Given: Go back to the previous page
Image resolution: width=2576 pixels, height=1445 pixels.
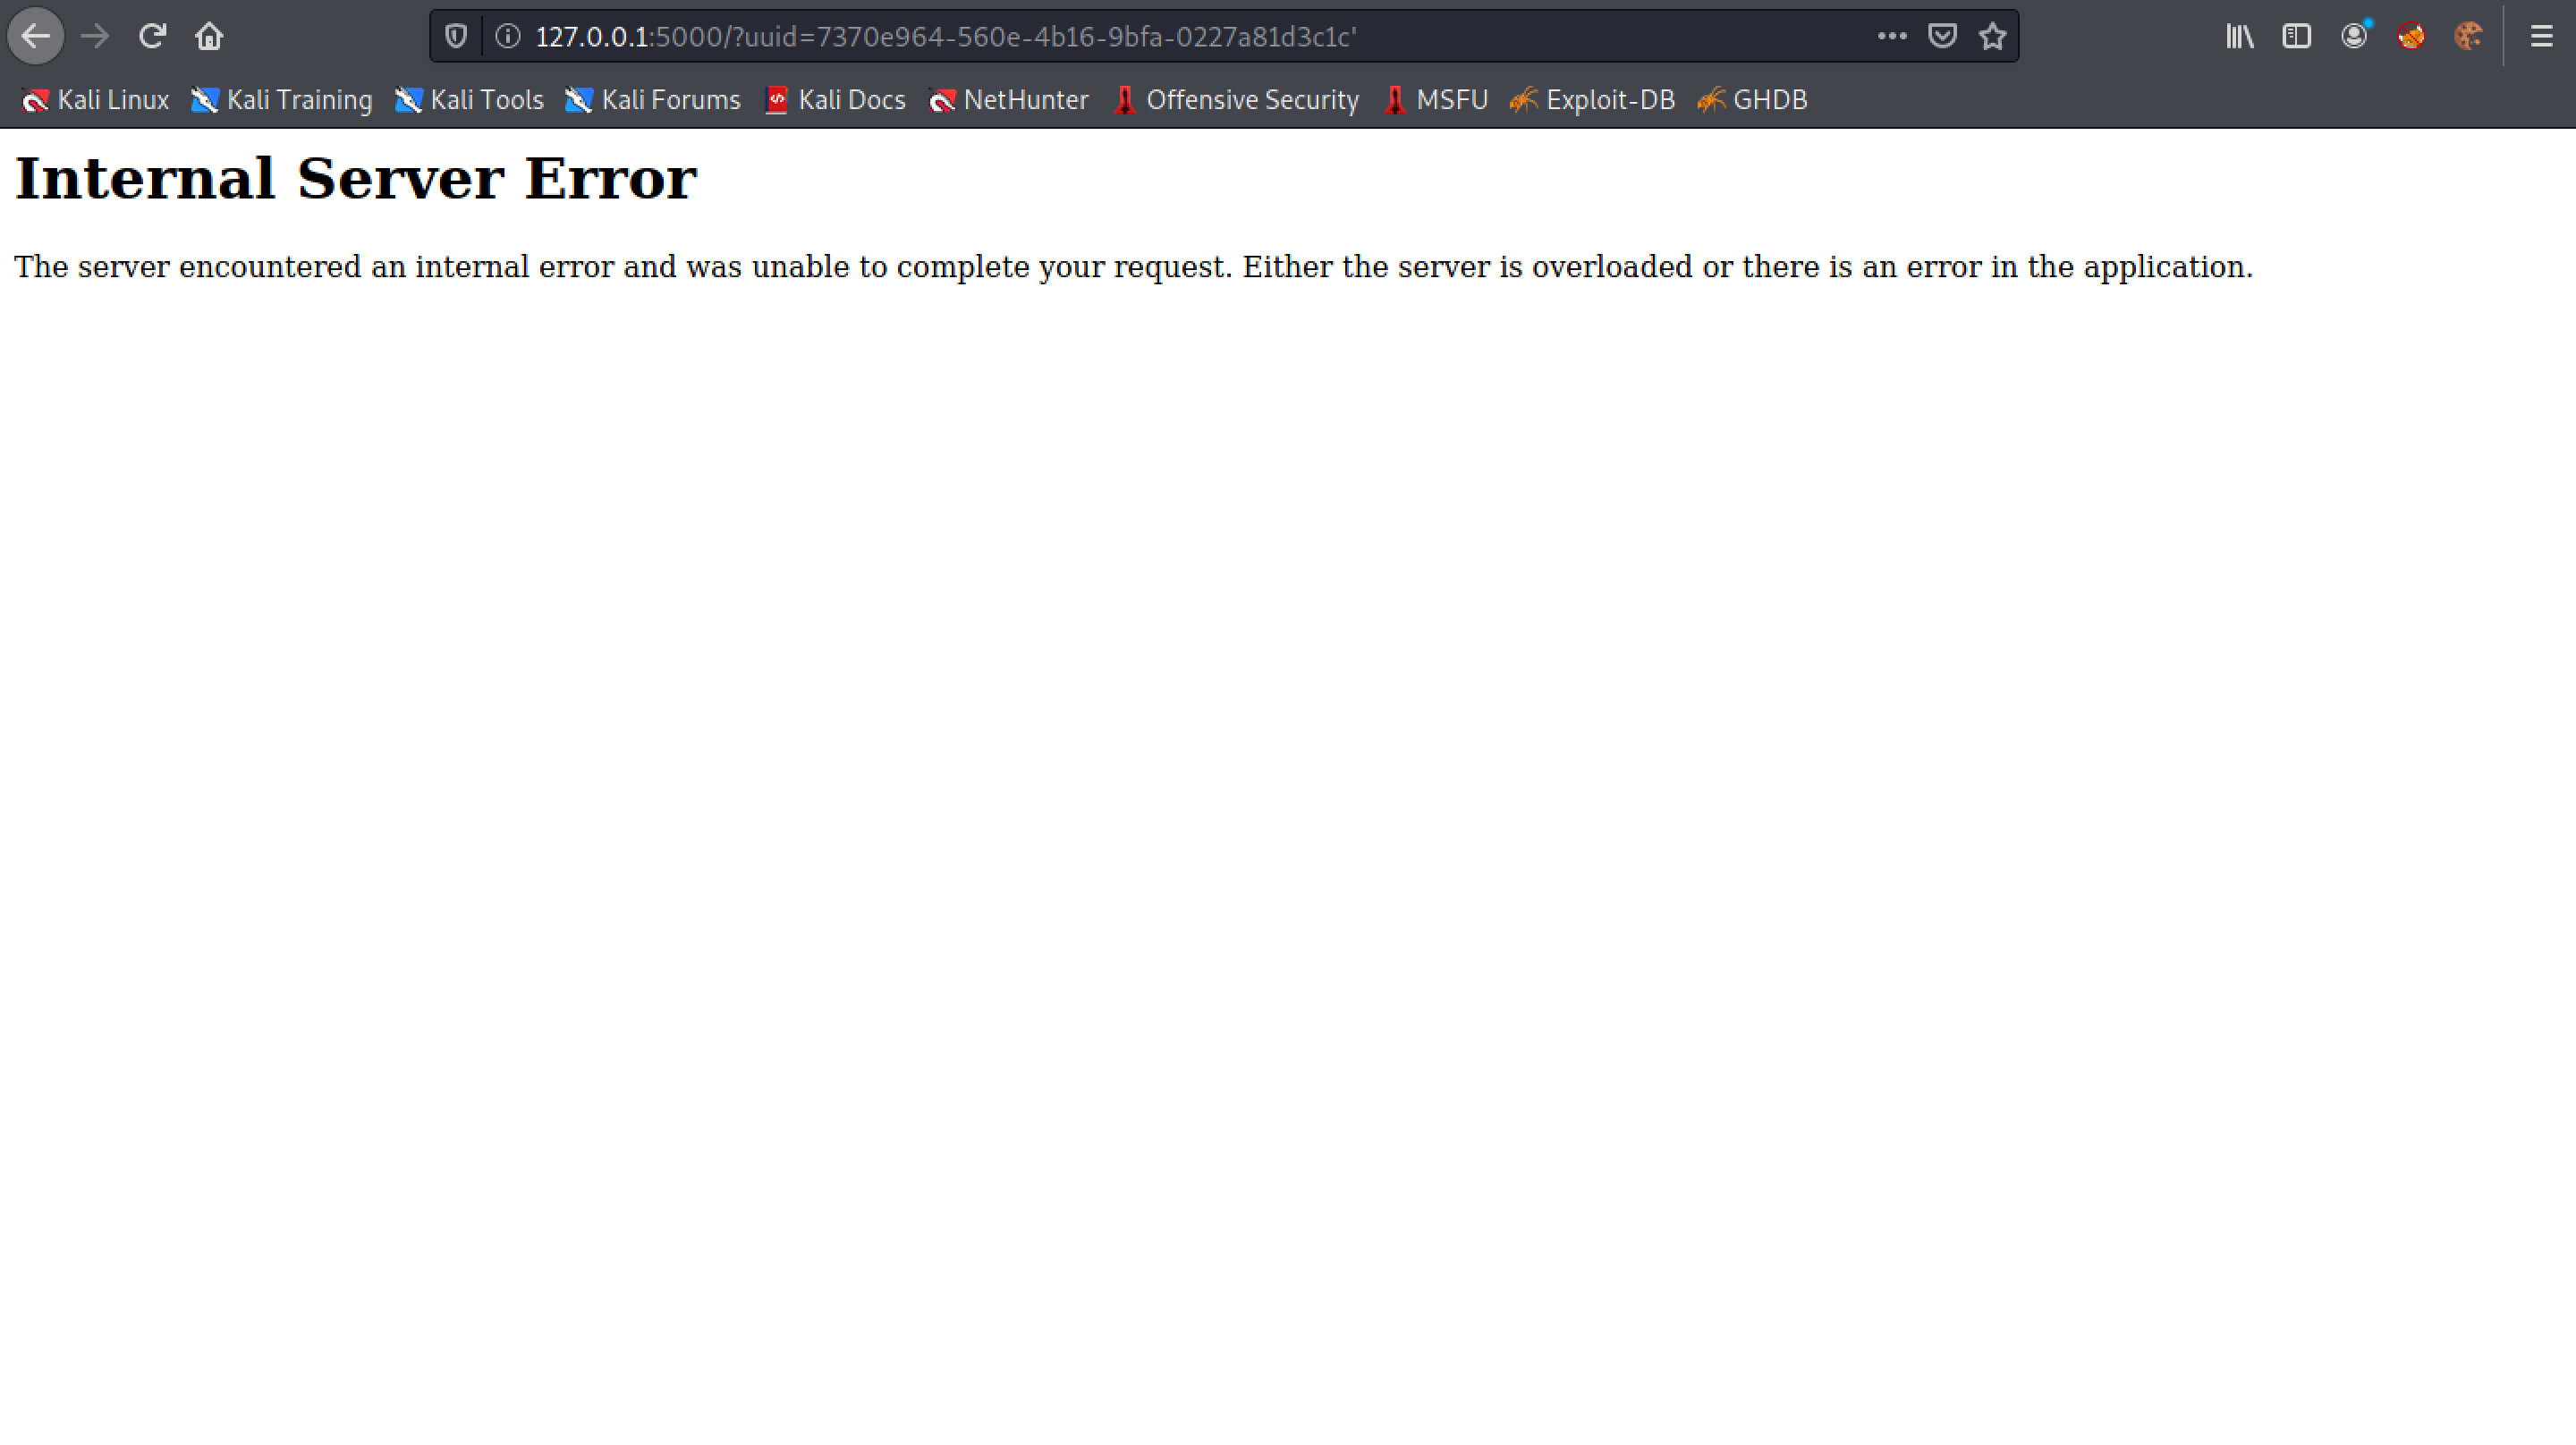Looking at the screenshot, I should 36,37.
